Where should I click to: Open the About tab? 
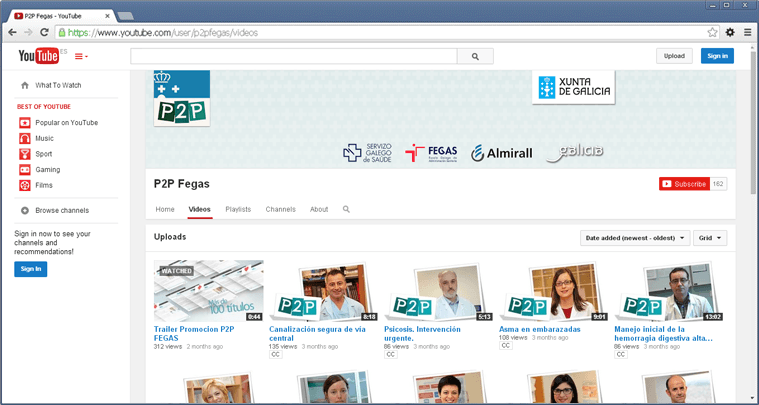click(x=318, y=209)
